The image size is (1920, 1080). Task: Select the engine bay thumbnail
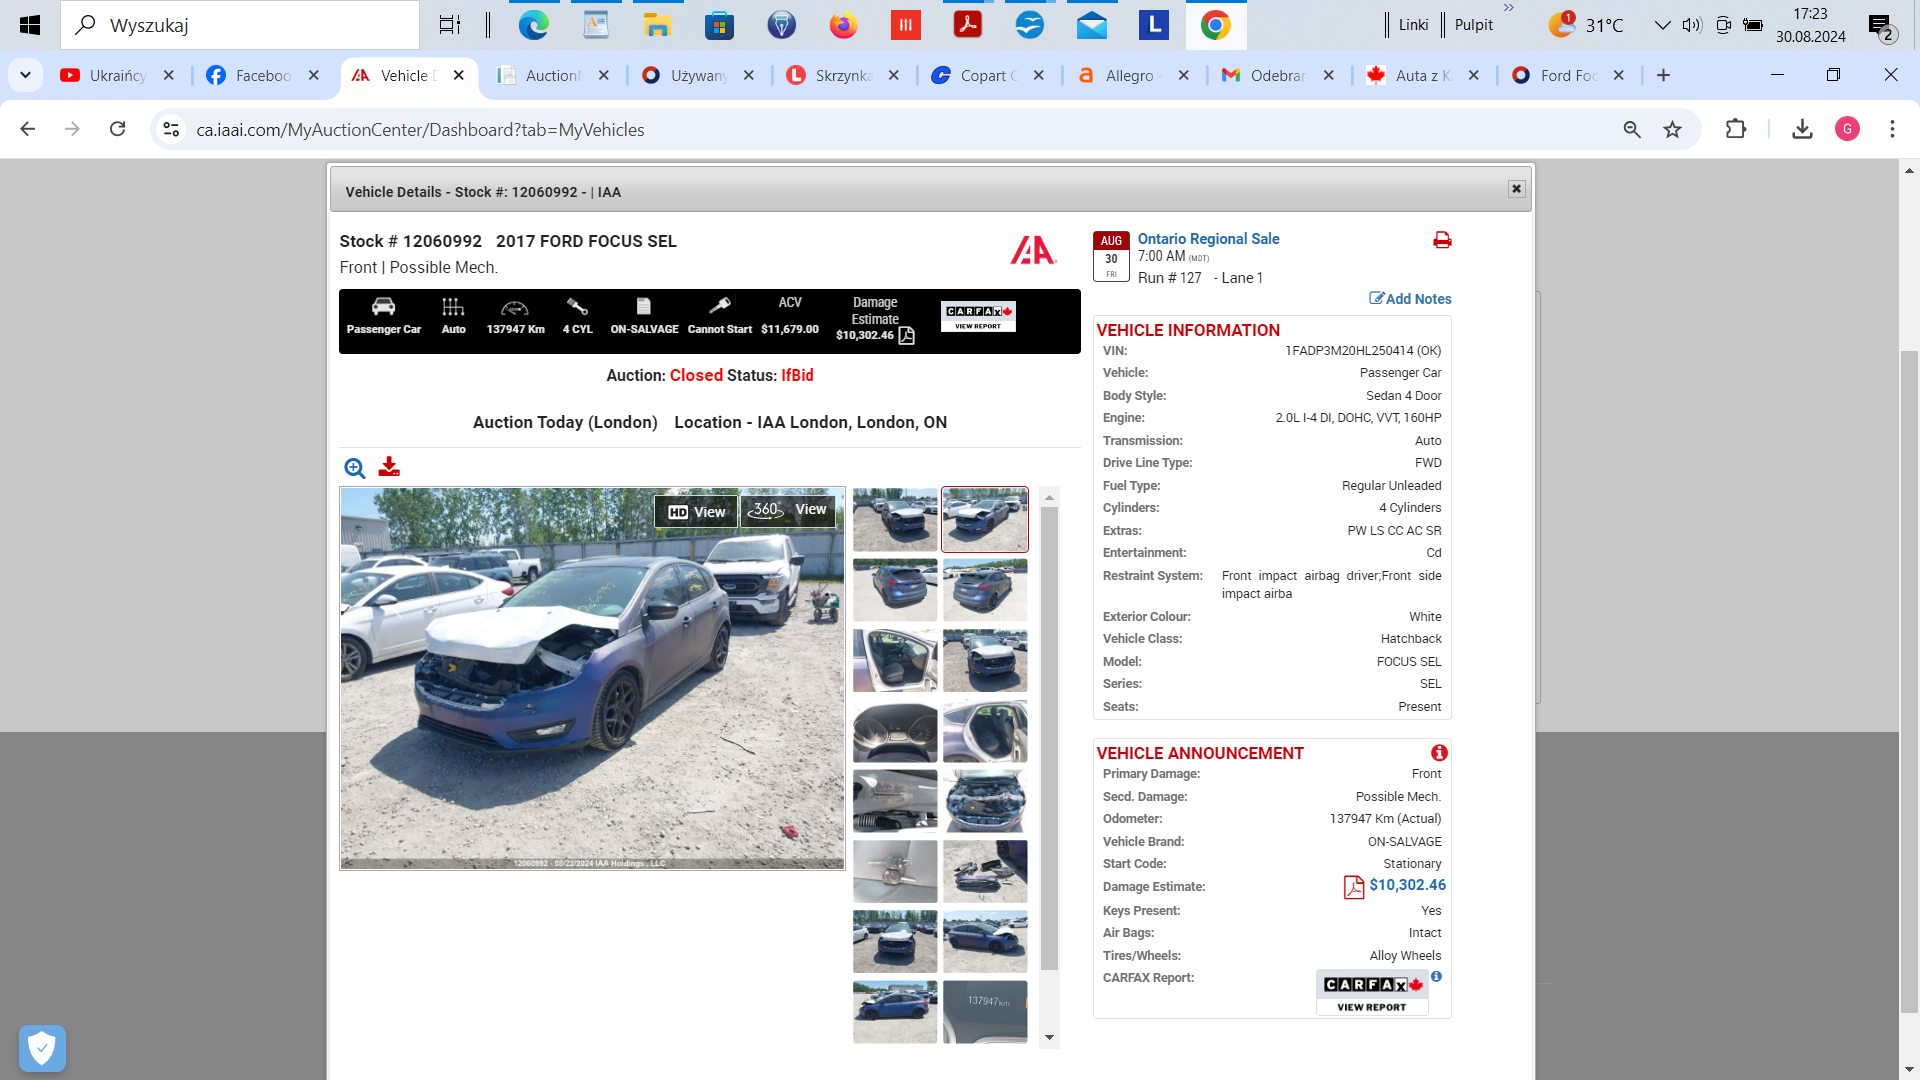pos(985,801)
